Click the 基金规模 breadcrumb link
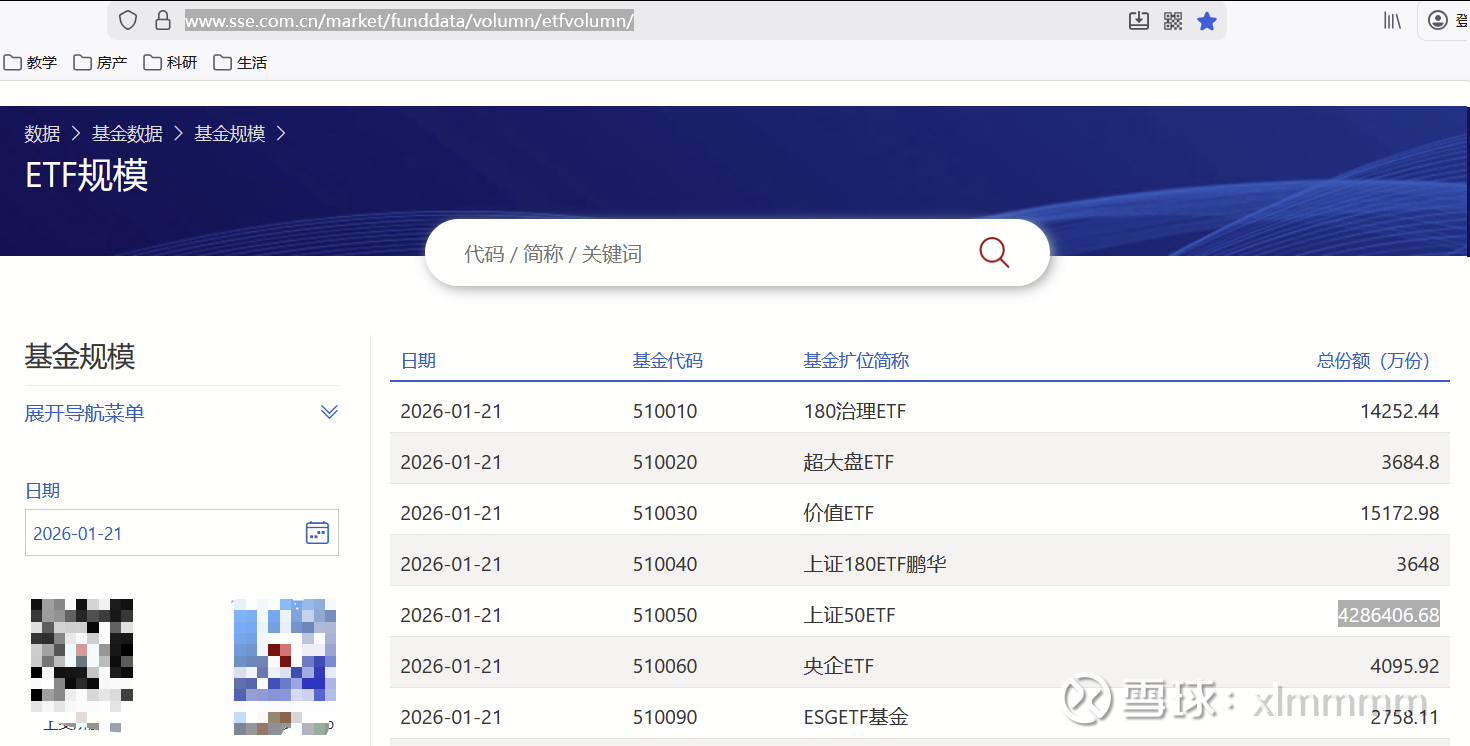 pyautogui.click(x=229, y=133)
